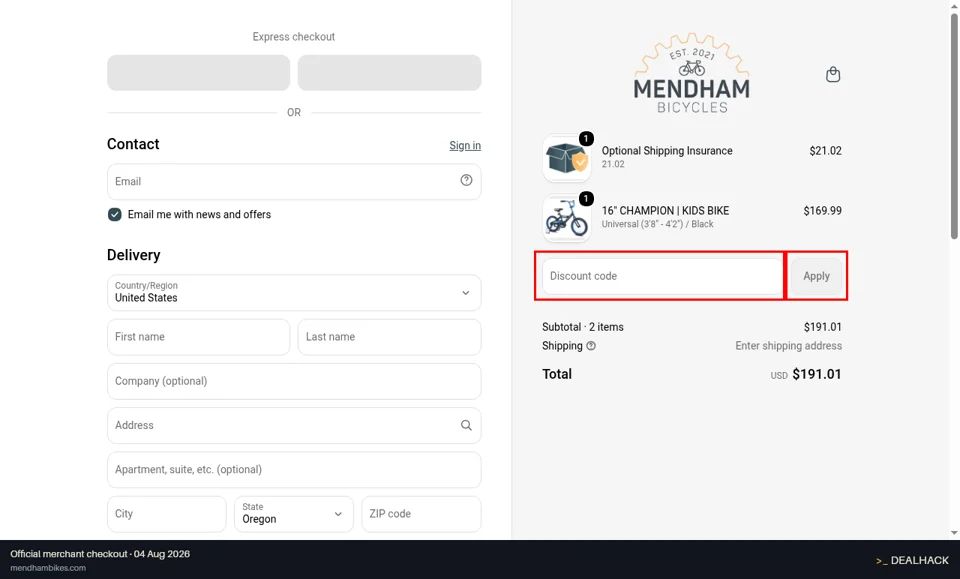Screen dimensions: 960x579
Task: Click the Enter shipping address text
Action: (x=788, y=346)
